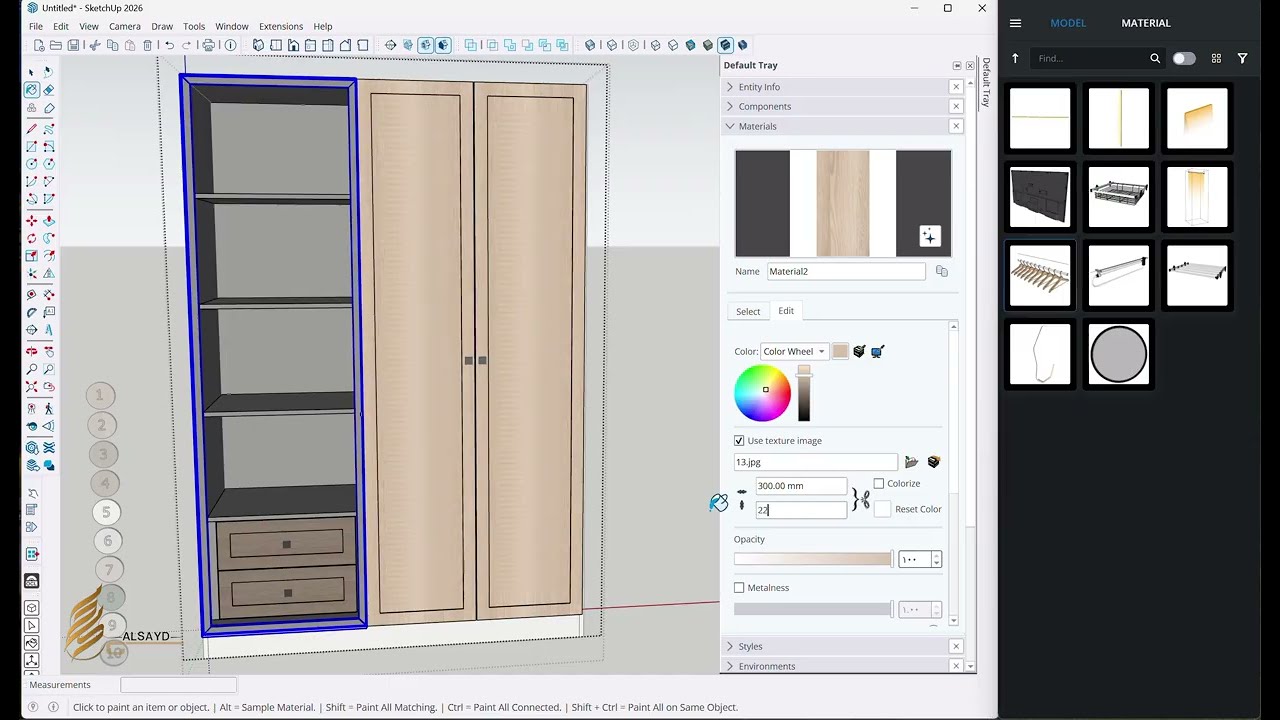Open the Draw menu
The width and height of the screenshot is (1280, 720).
pyautogui.click(x=161, y=26)
